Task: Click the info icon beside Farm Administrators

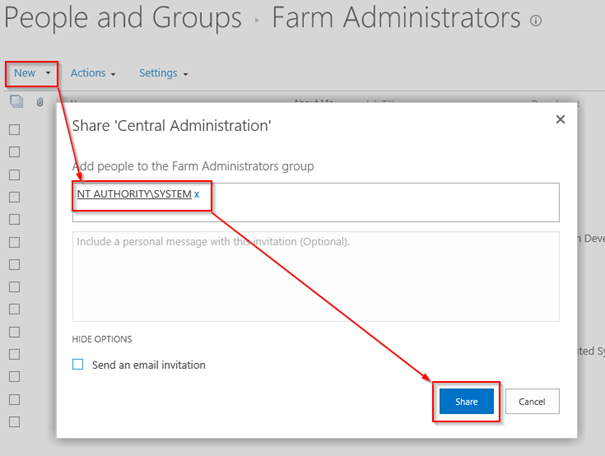Action: [536, 20]
